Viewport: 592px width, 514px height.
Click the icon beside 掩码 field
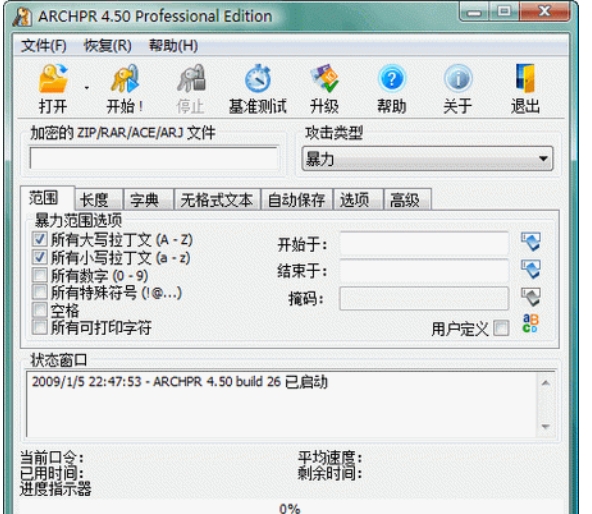531,297
